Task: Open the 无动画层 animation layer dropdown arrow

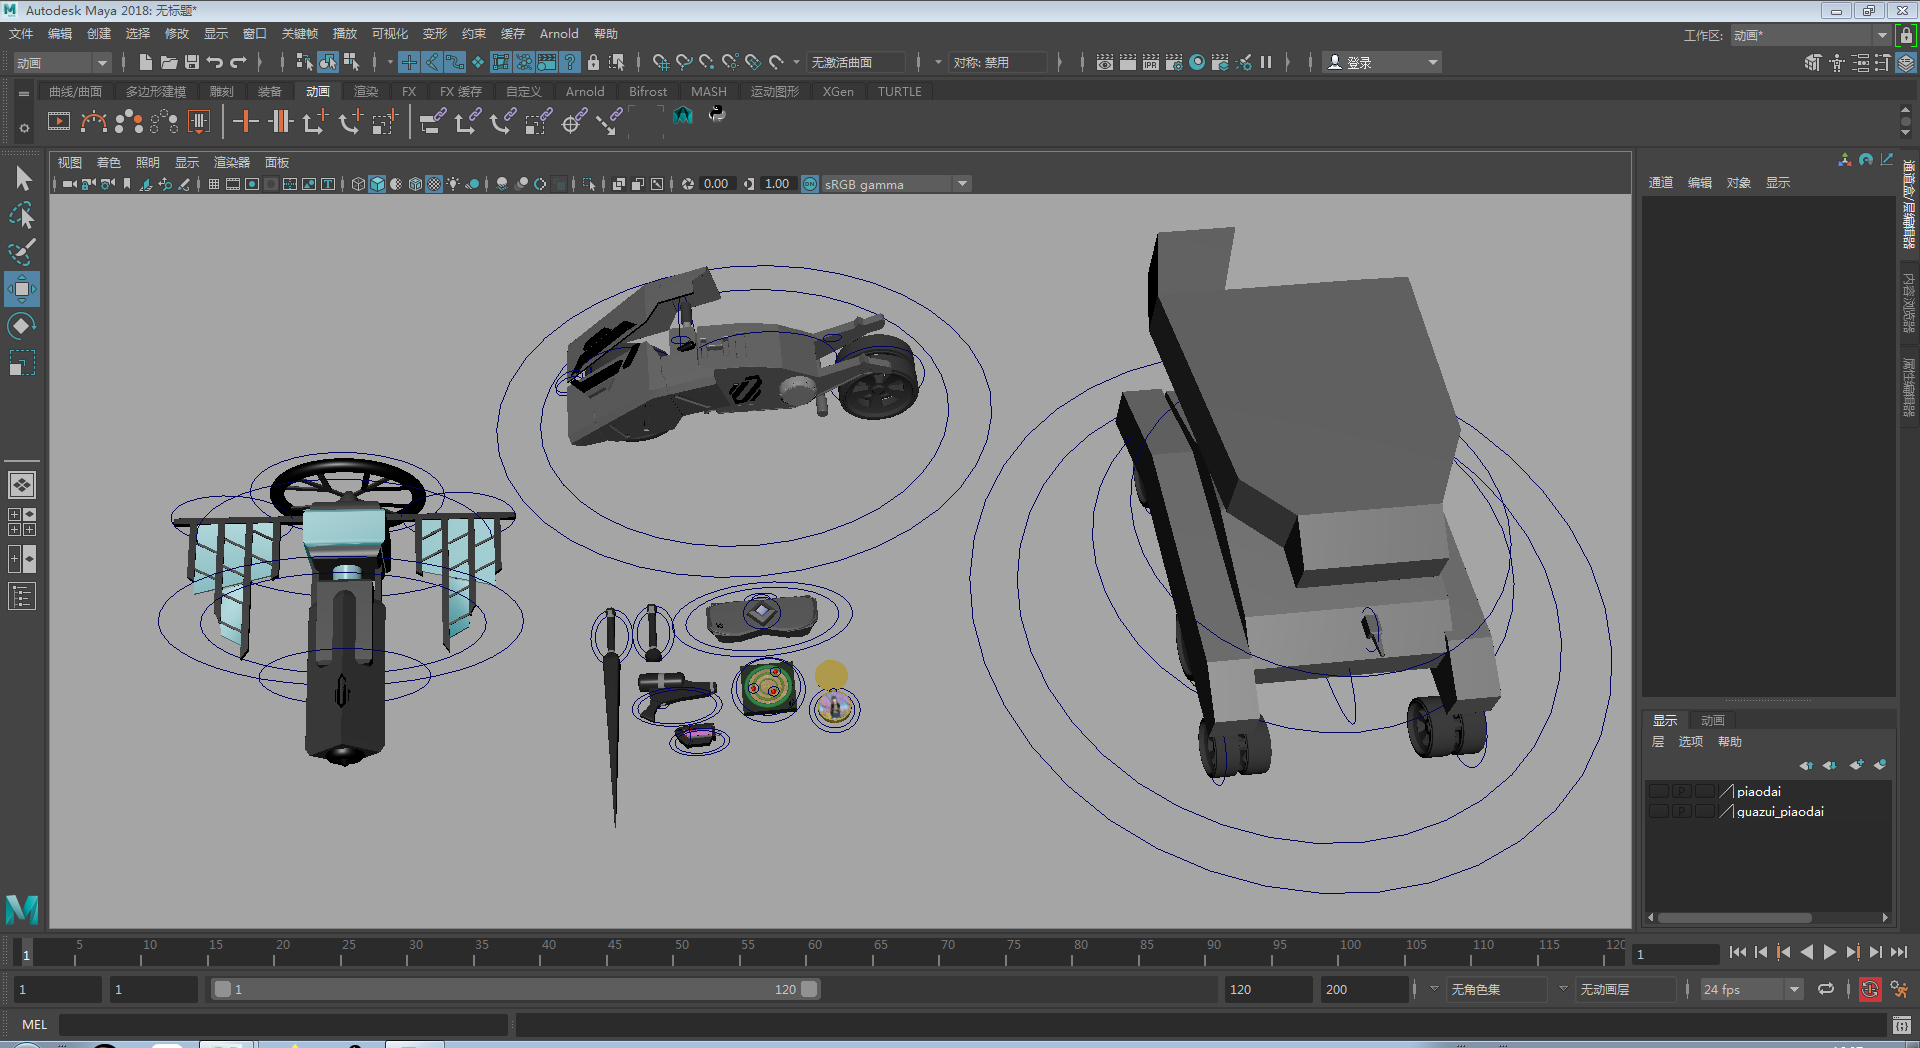Action: pyautogui.click(x=1563, y=989)
